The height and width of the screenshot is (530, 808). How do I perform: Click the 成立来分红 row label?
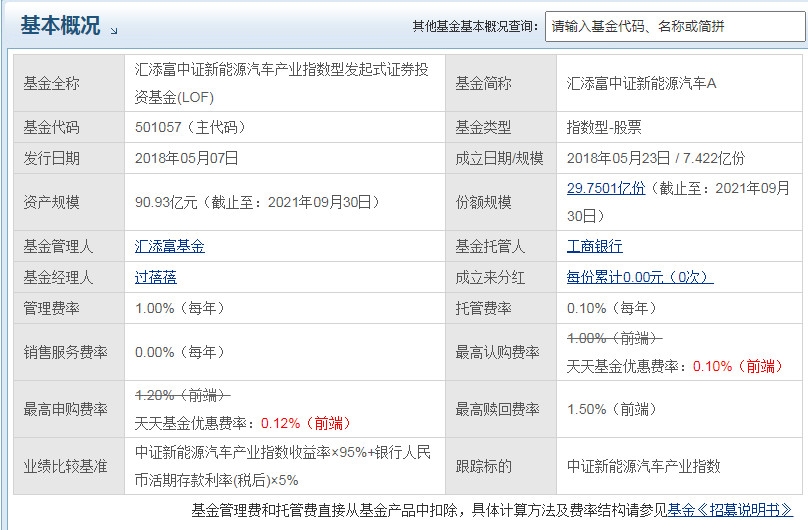[490, 277]
